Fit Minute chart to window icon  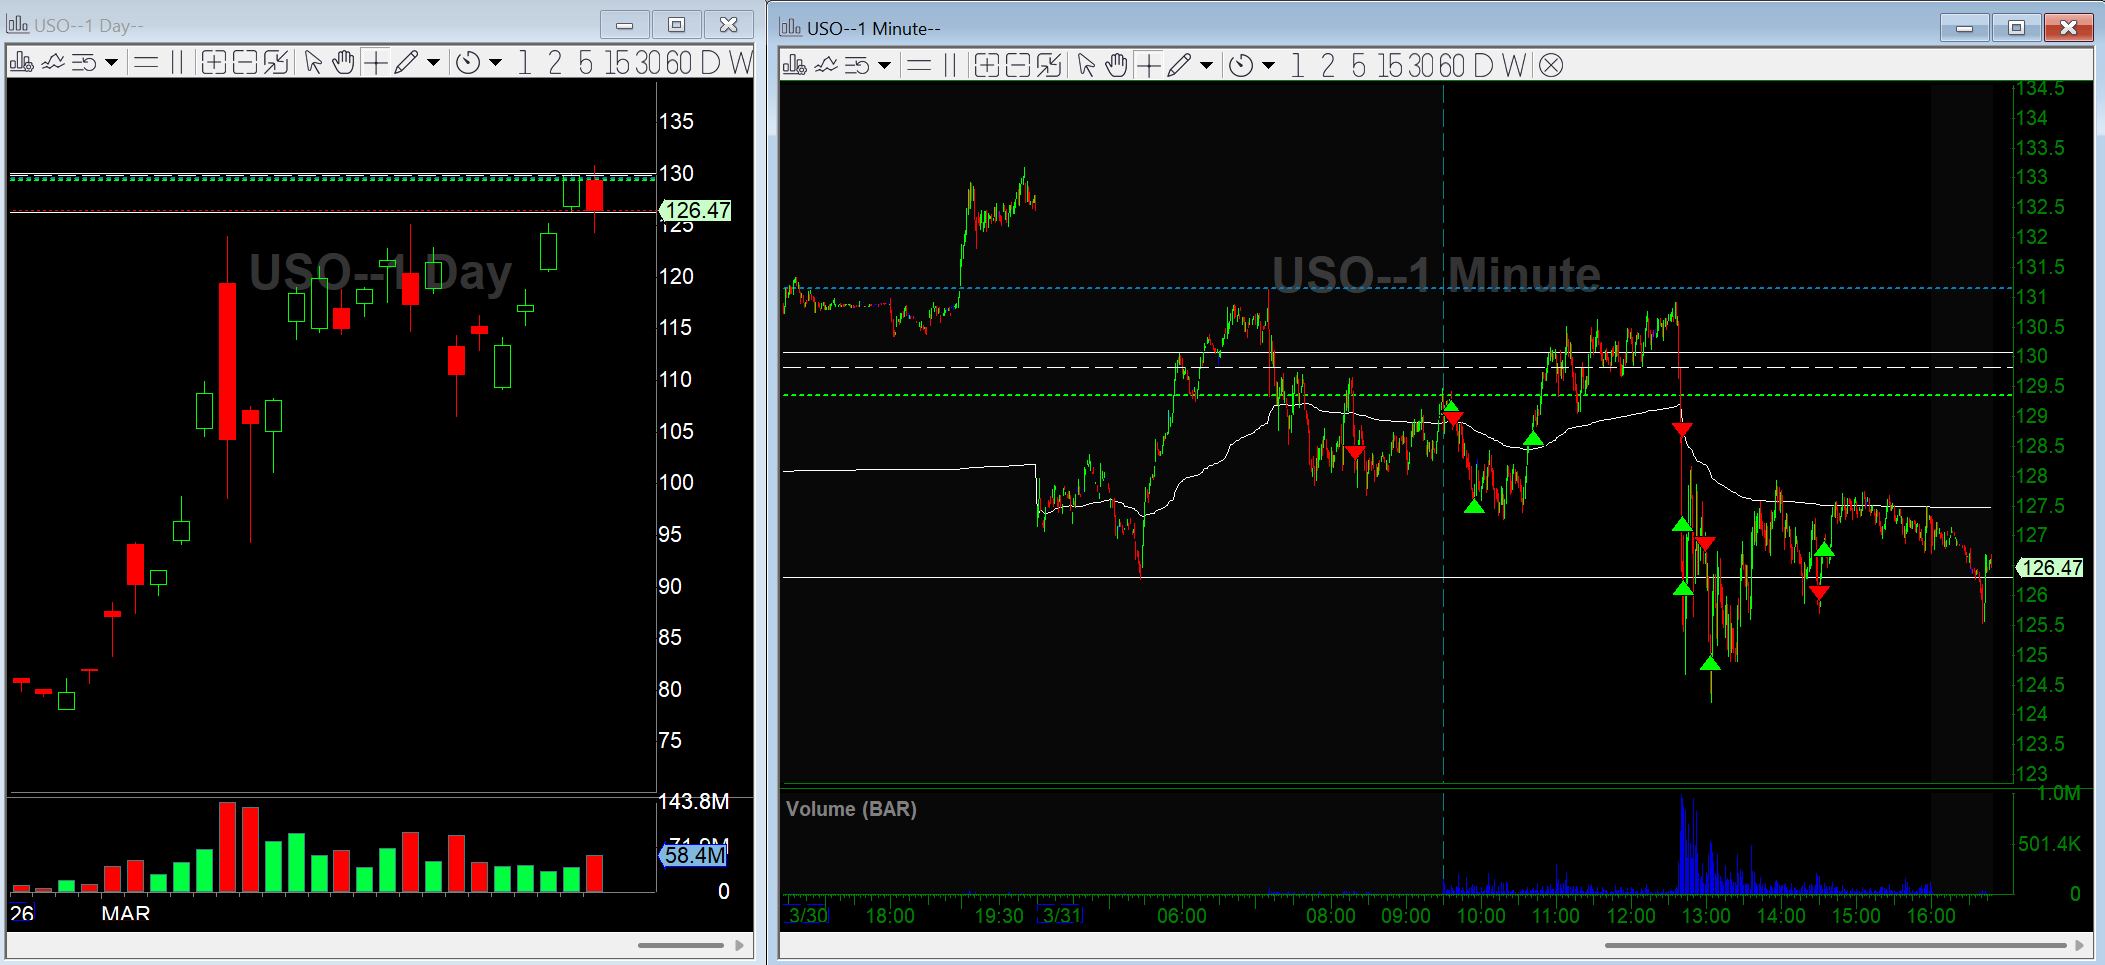click(1049, 65)
